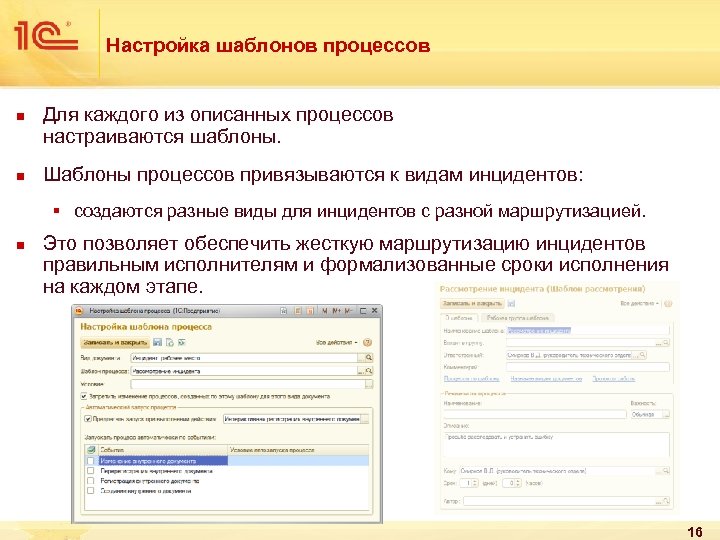Click magnifier icon in the 'Автор' field
Screen dimensions: 720x540
pyautogui.click(x=666, y=501)
